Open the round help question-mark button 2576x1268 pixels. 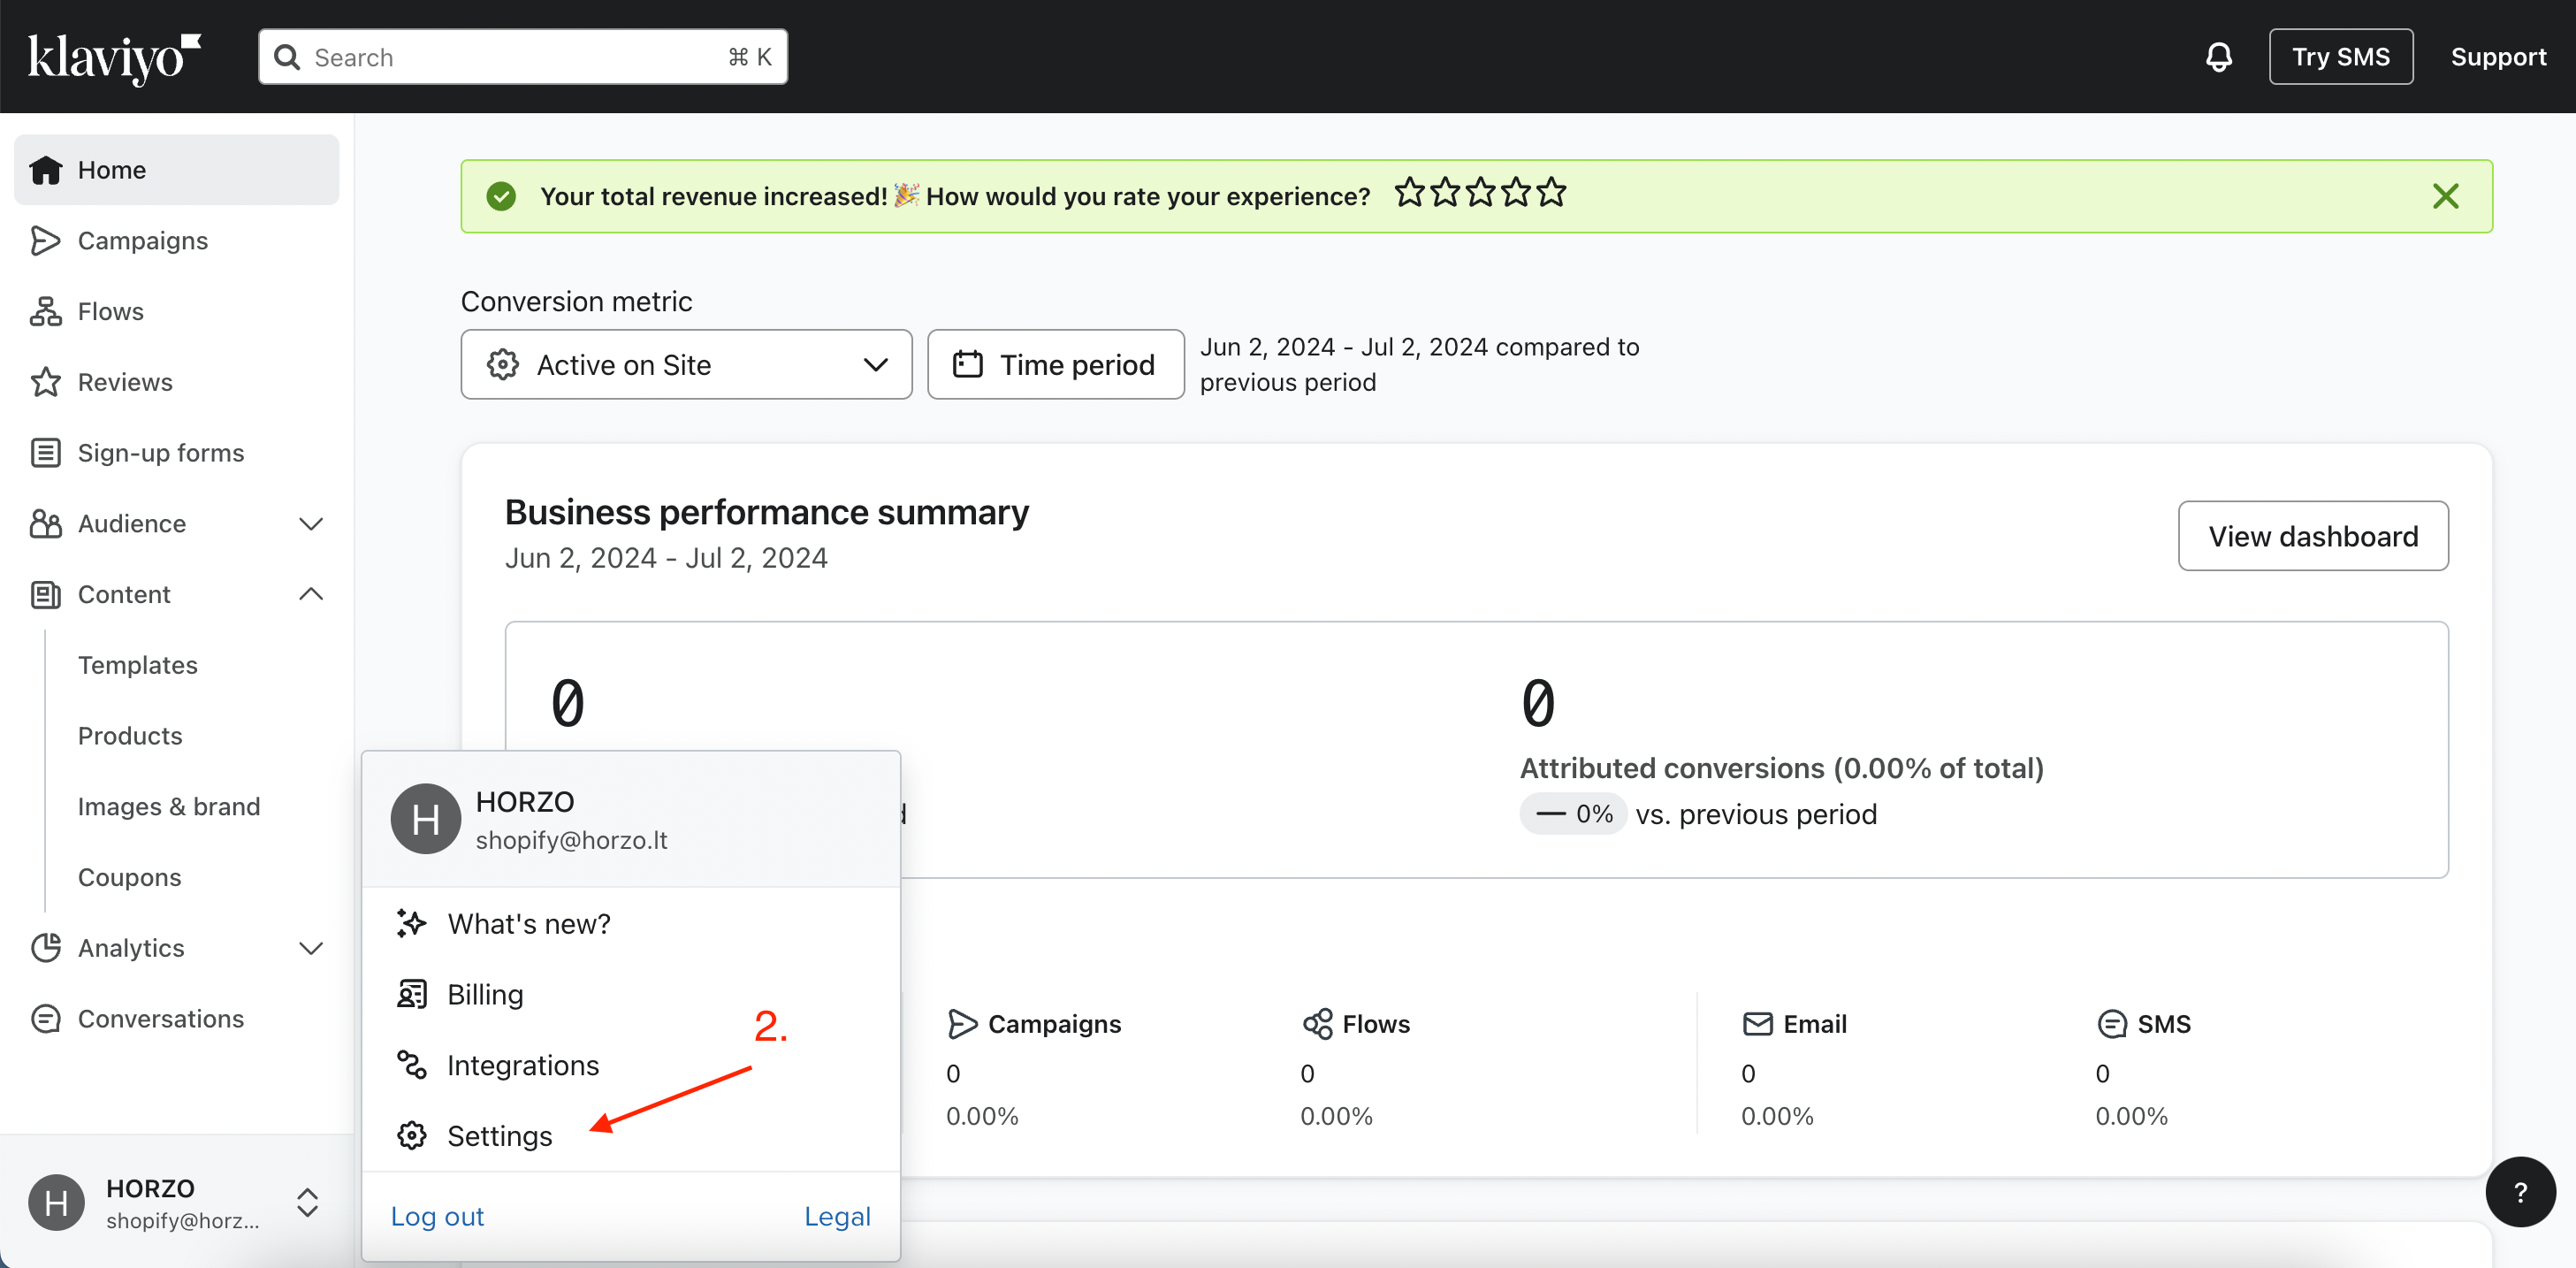click(x=2519, y=1191)
